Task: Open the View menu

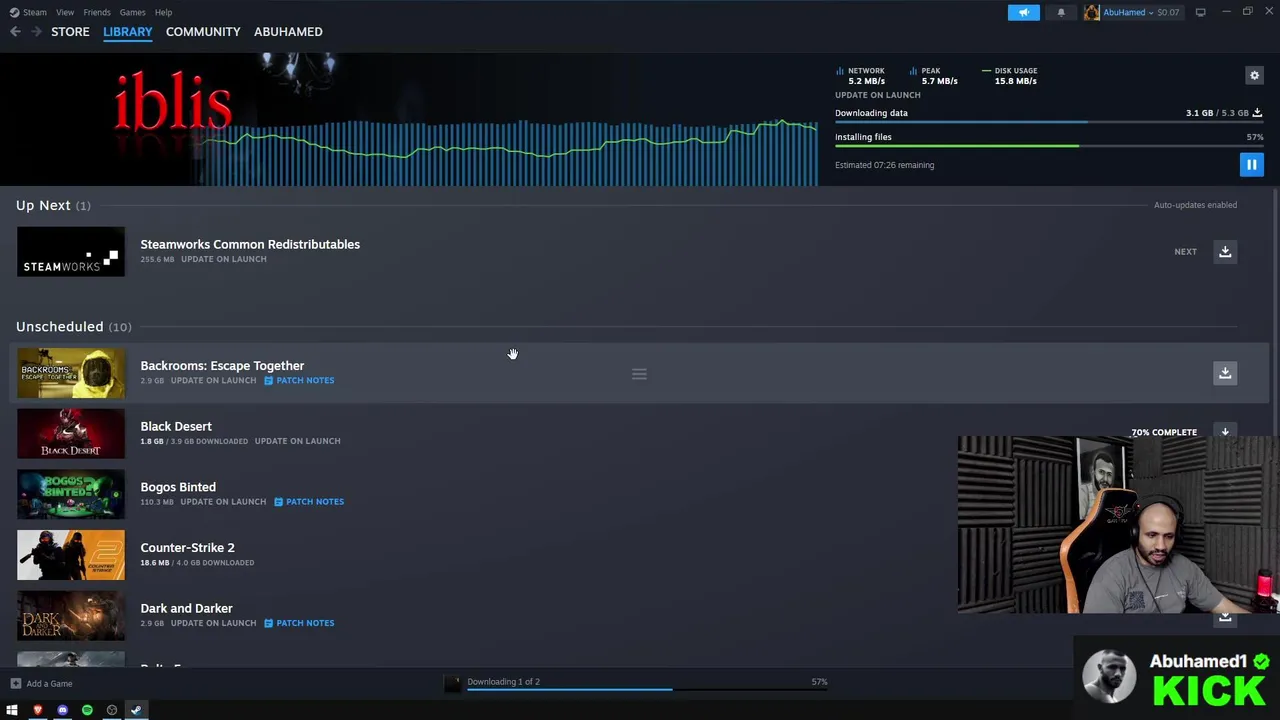Action: [x=65, y=12]
